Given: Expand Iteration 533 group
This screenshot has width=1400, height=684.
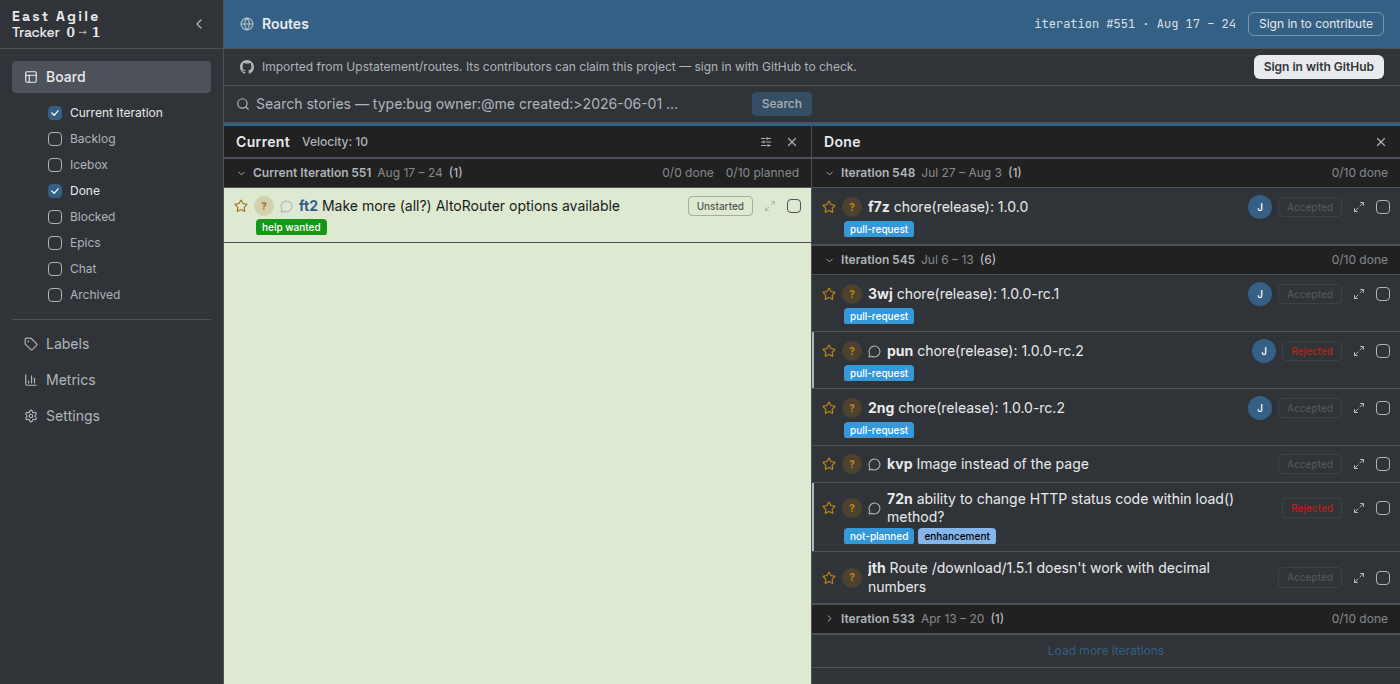Looking at the screenshot, I should (829, 619).
